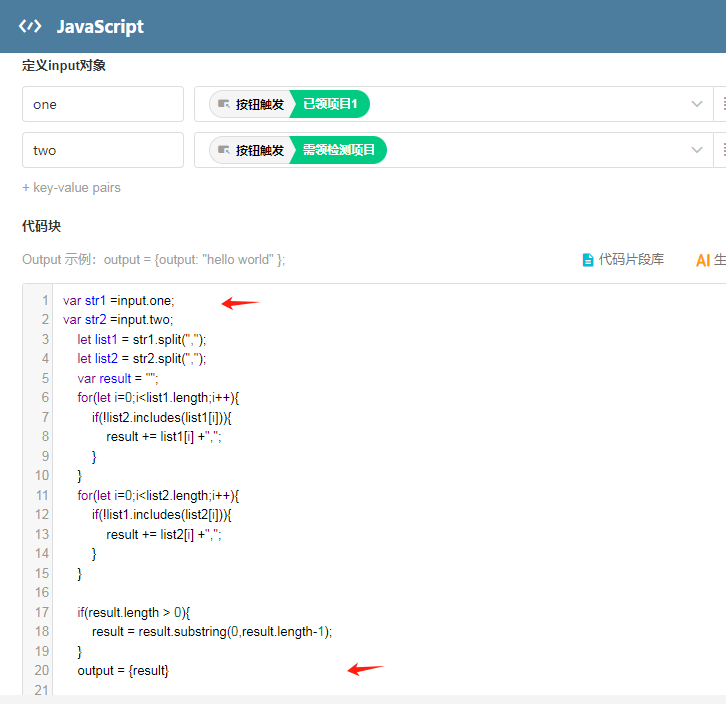Click the result.substring line of code

point(211,631)
